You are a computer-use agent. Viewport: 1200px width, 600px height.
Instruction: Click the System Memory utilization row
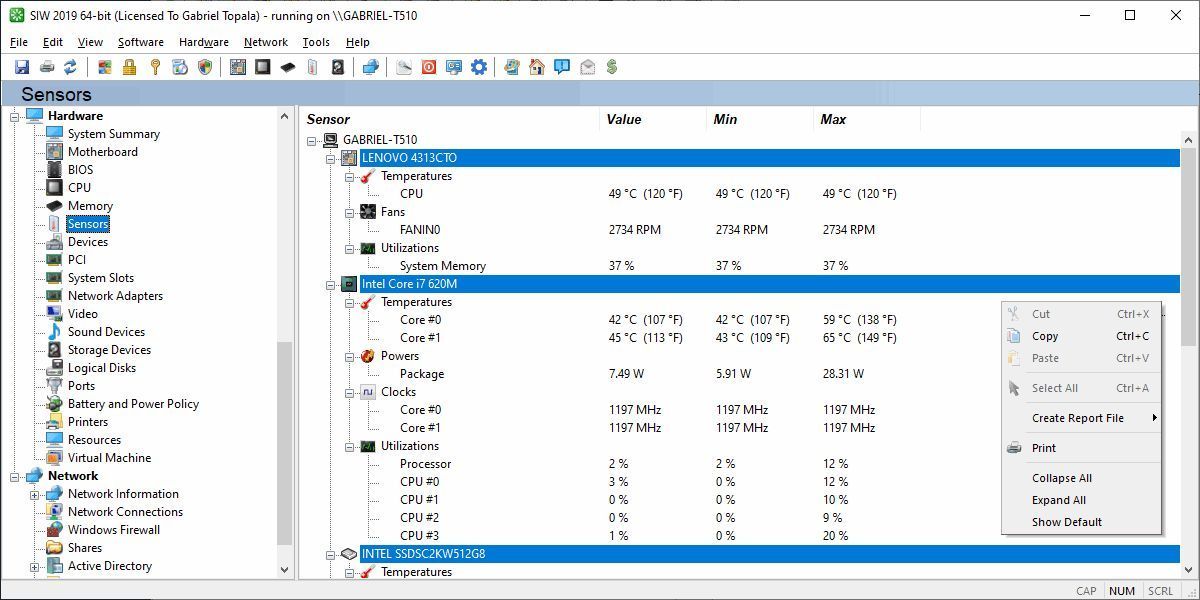point(740,266)
